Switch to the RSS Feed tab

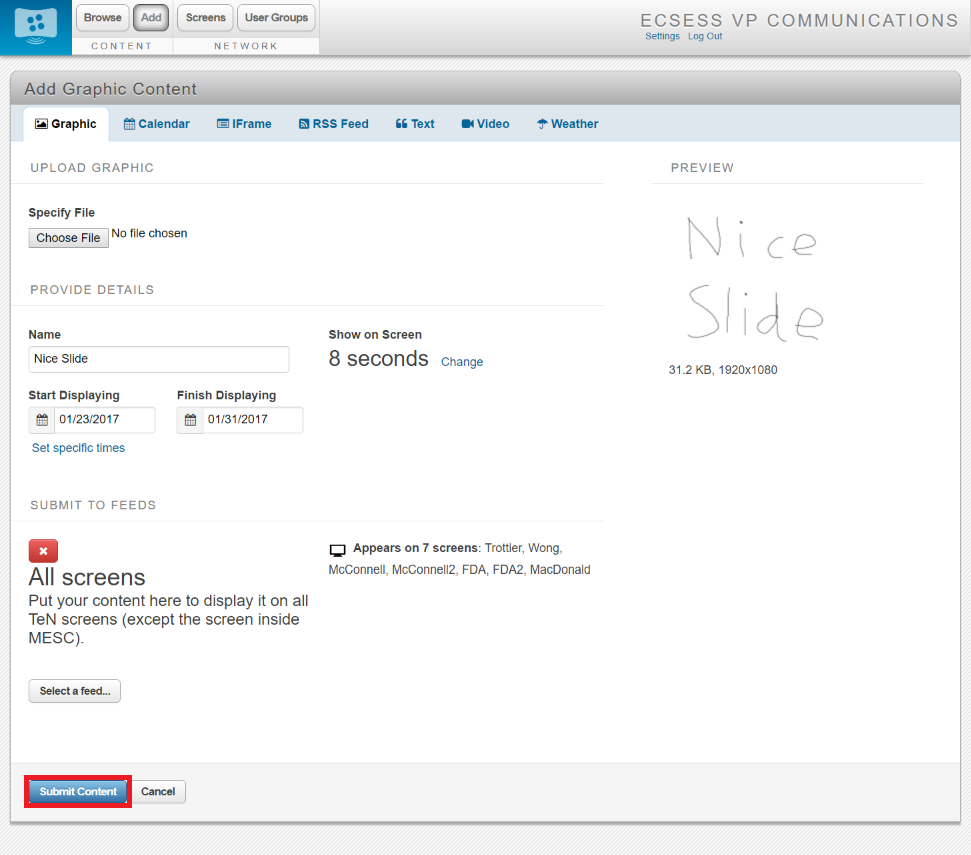click(x=334, y=124)
